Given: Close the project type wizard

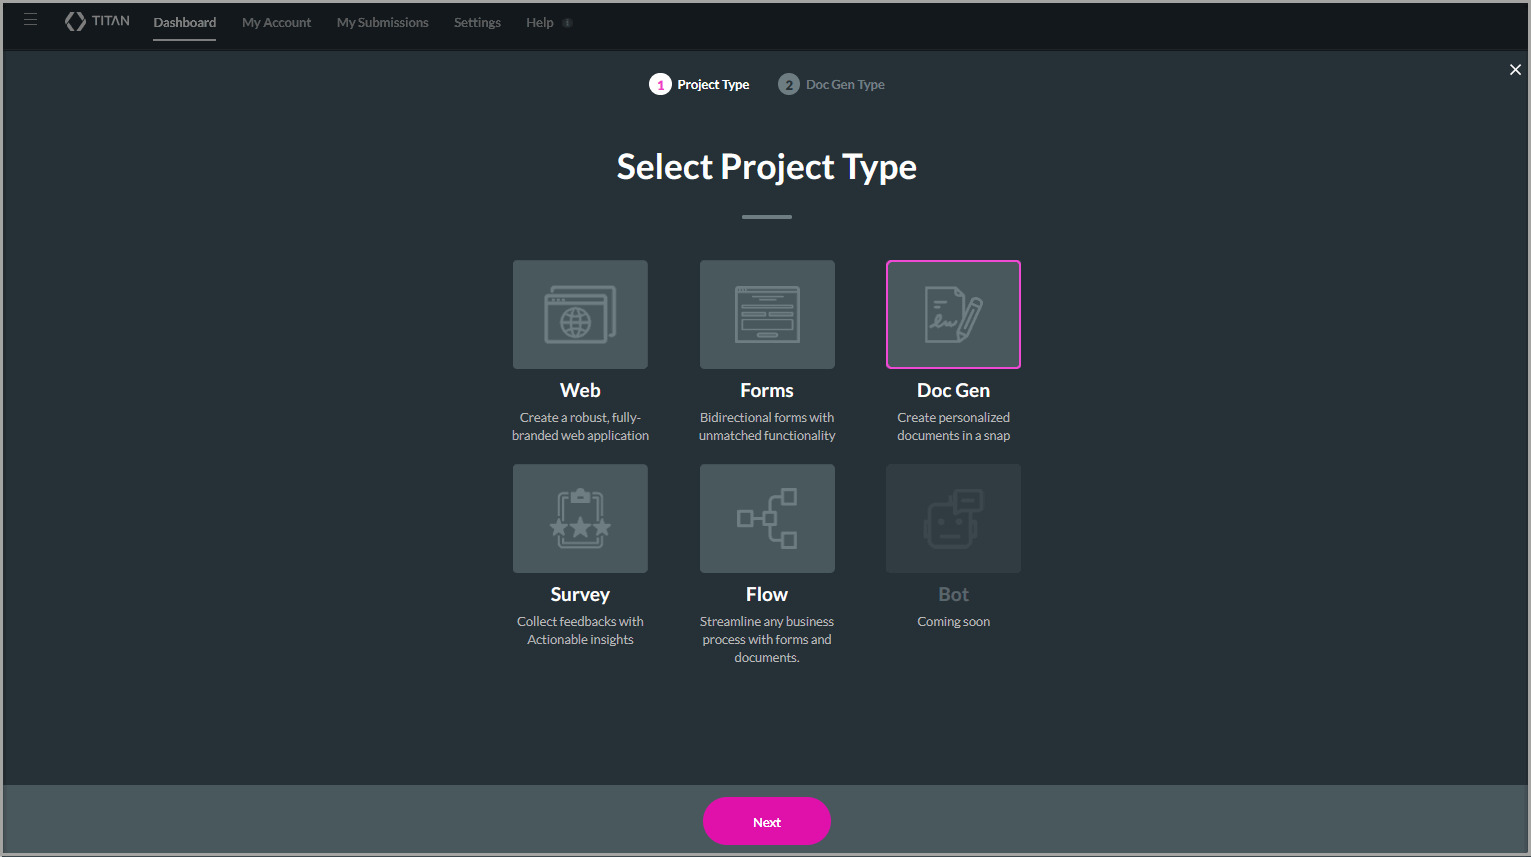Looking at the screenshot, I should [1515, 70].
